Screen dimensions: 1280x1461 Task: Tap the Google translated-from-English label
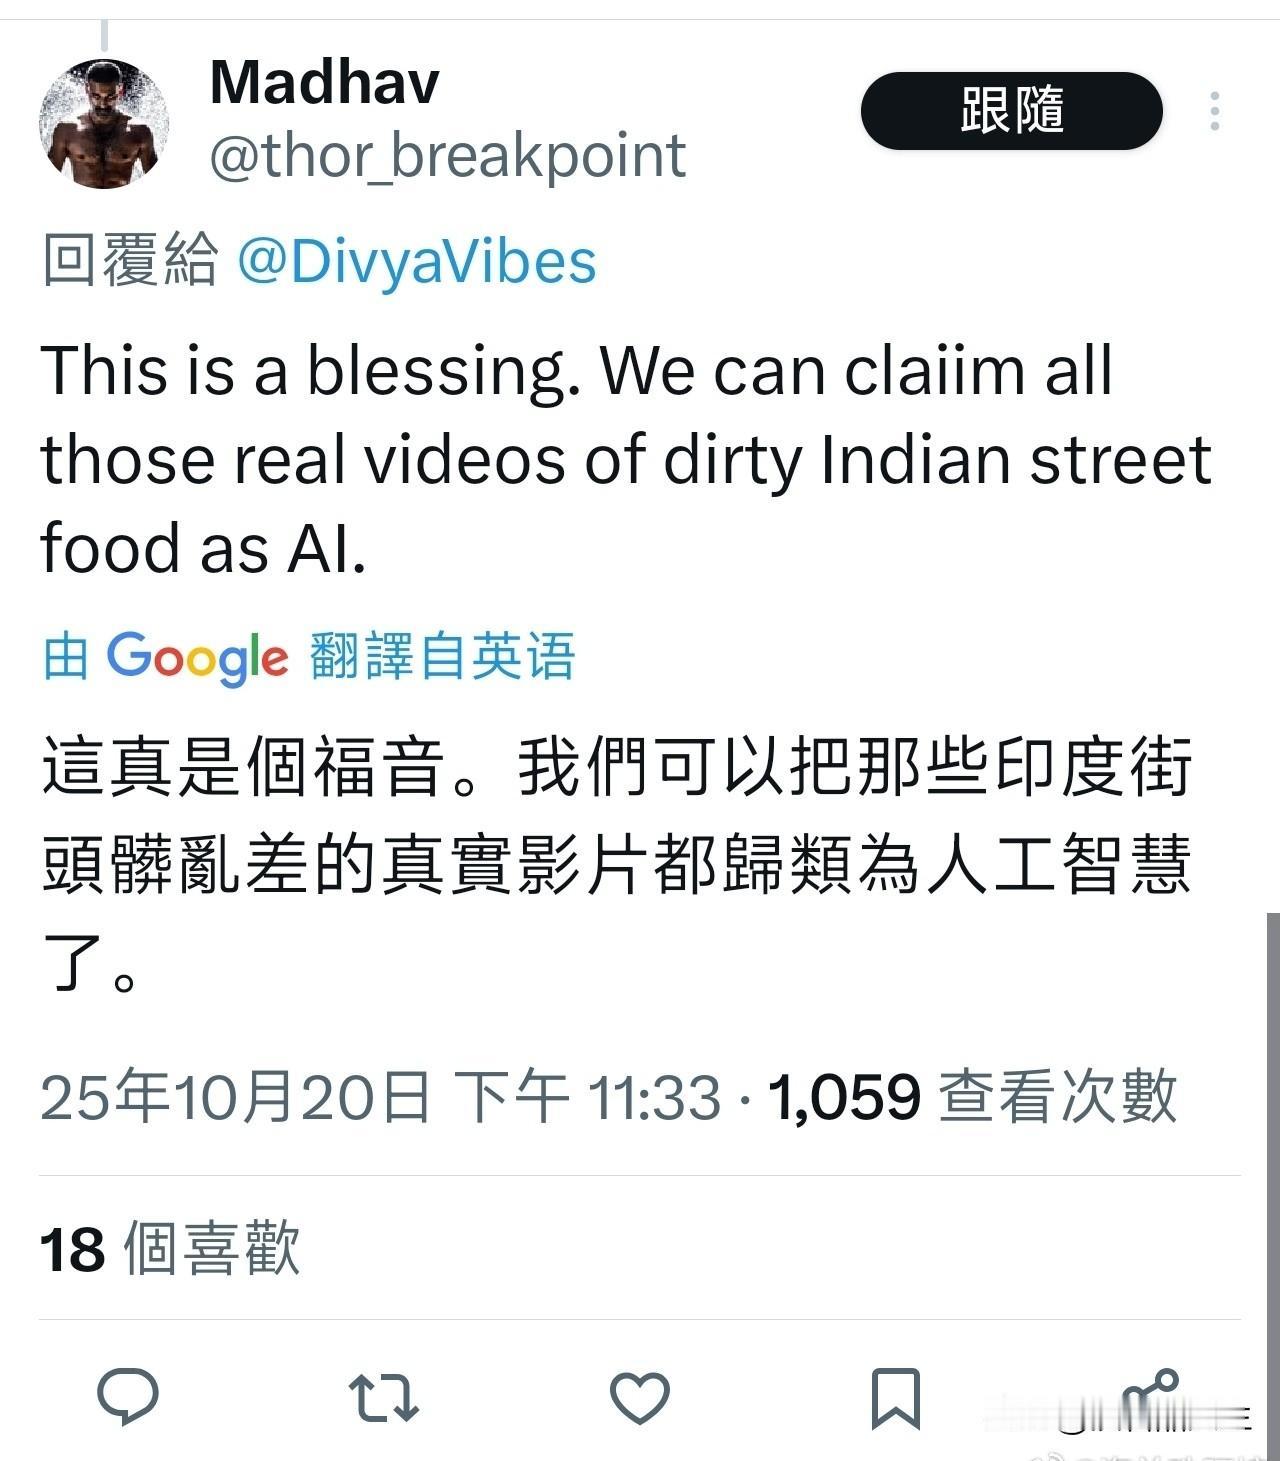tap(309, 656)
